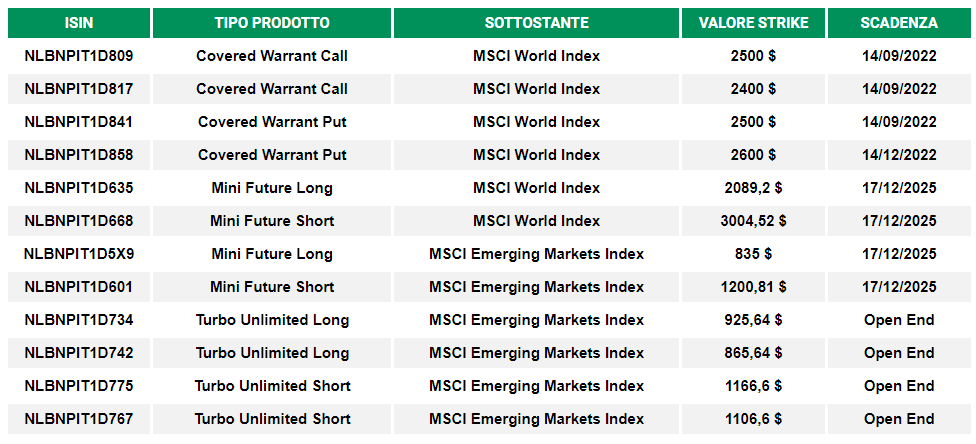The width and height of the screenshot is (976, 444).
Task: Click the VALORE STRIKE column header
Action: click(x=753, y=23)
